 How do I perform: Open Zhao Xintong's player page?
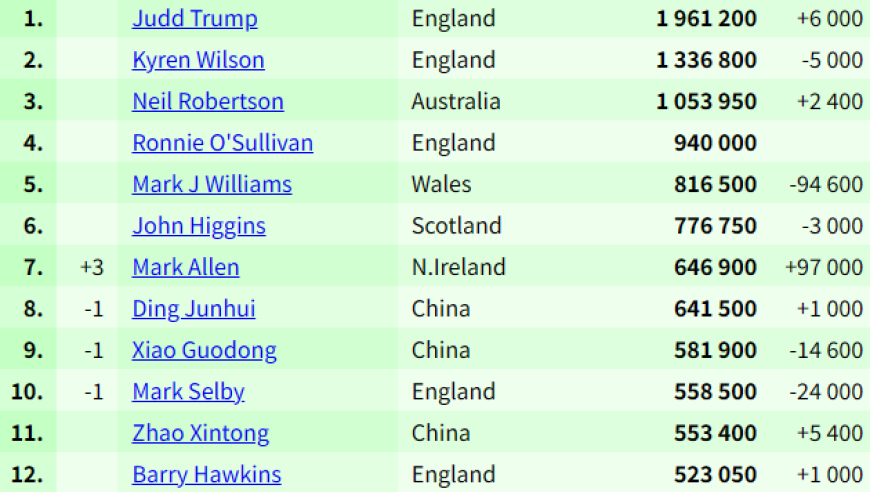coord(200,434)
